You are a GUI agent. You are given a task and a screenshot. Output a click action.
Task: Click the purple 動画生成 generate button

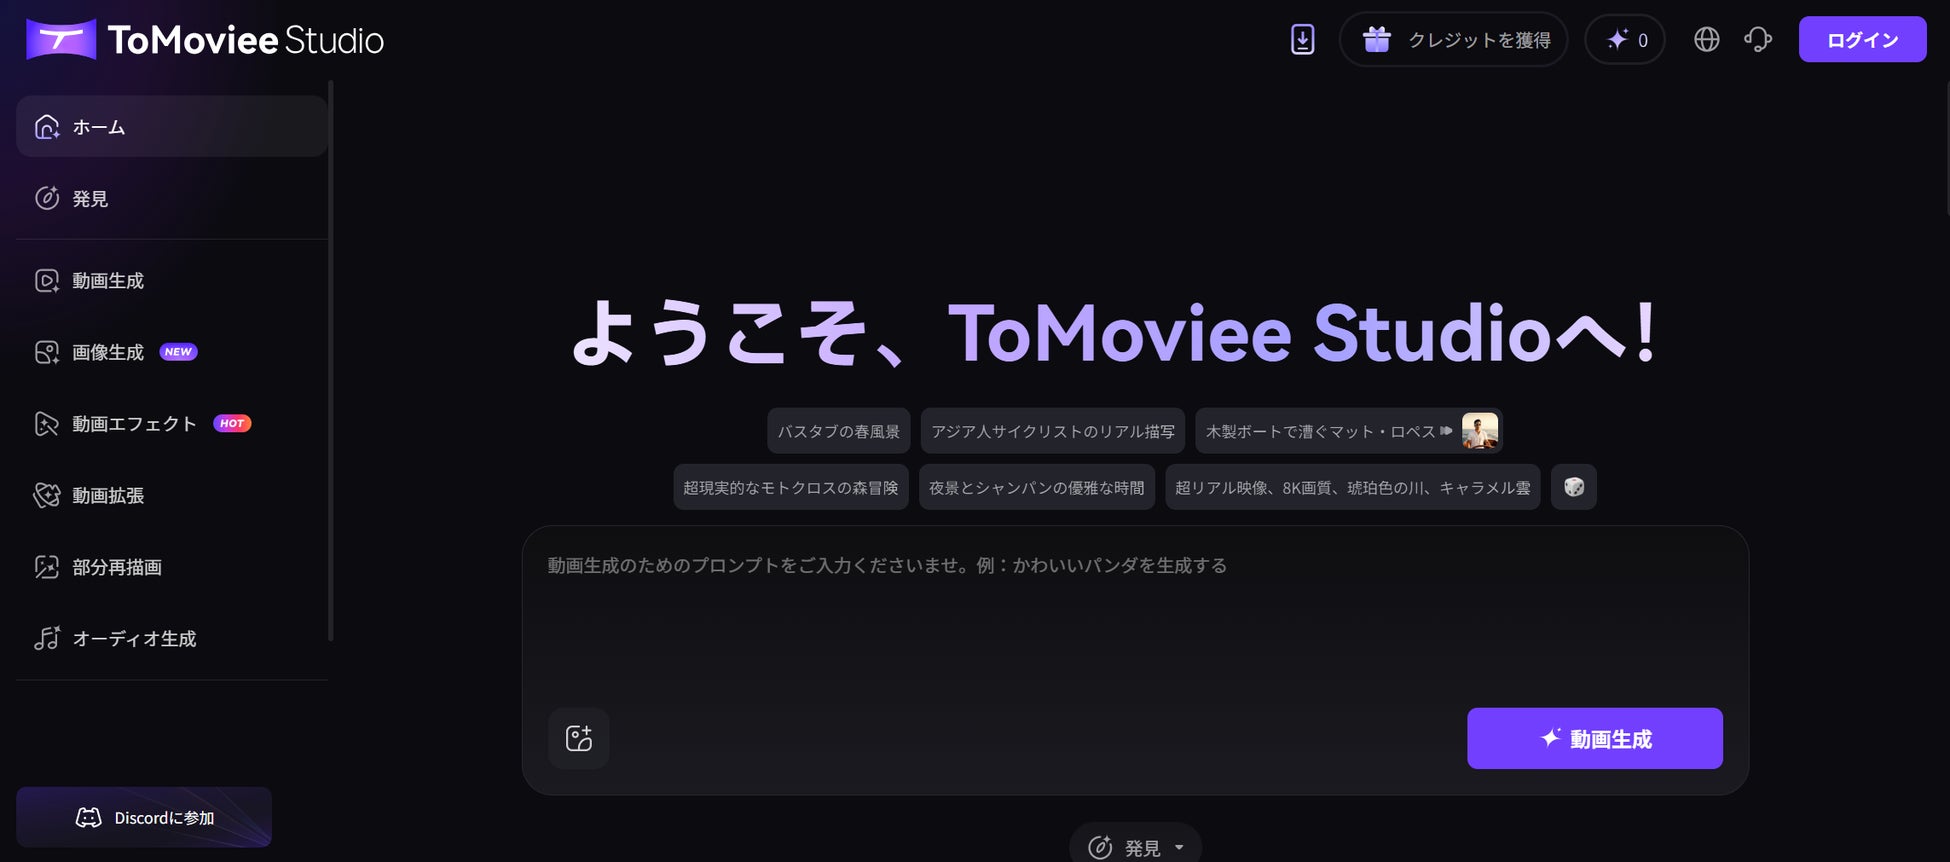click(1595, 738)
